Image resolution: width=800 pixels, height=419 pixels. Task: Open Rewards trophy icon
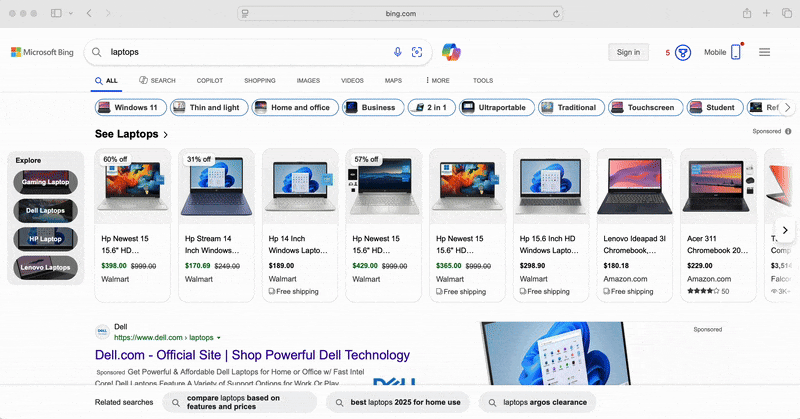click(x=683, y=52)
